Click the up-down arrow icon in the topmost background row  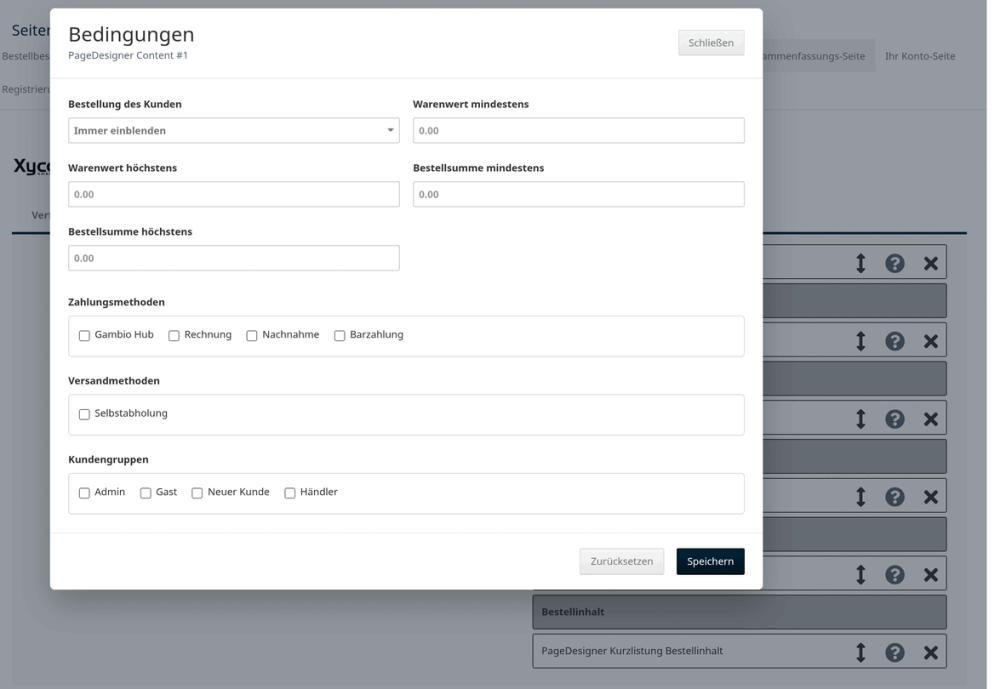[x=860, y=263]
